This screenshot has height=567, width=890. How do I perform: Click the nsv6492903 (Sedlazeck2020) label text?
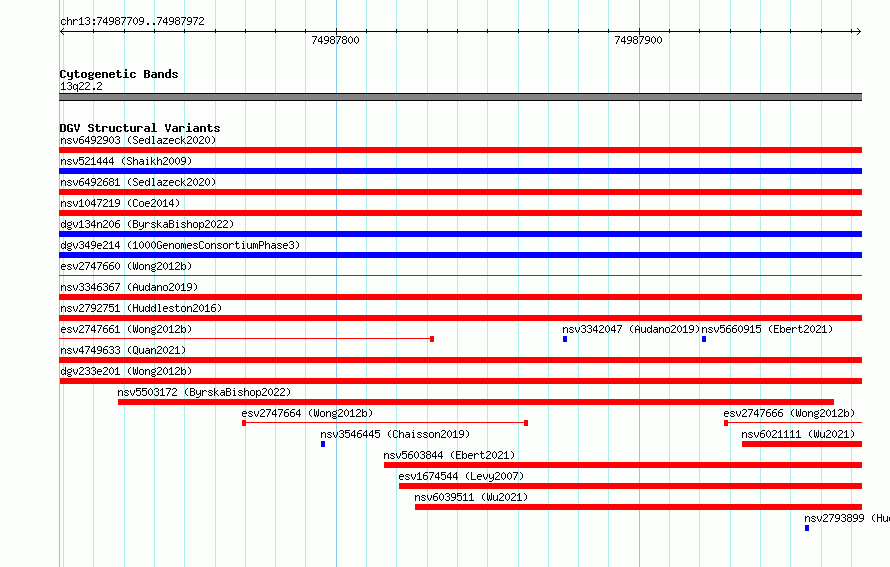(x=138, y=140)
